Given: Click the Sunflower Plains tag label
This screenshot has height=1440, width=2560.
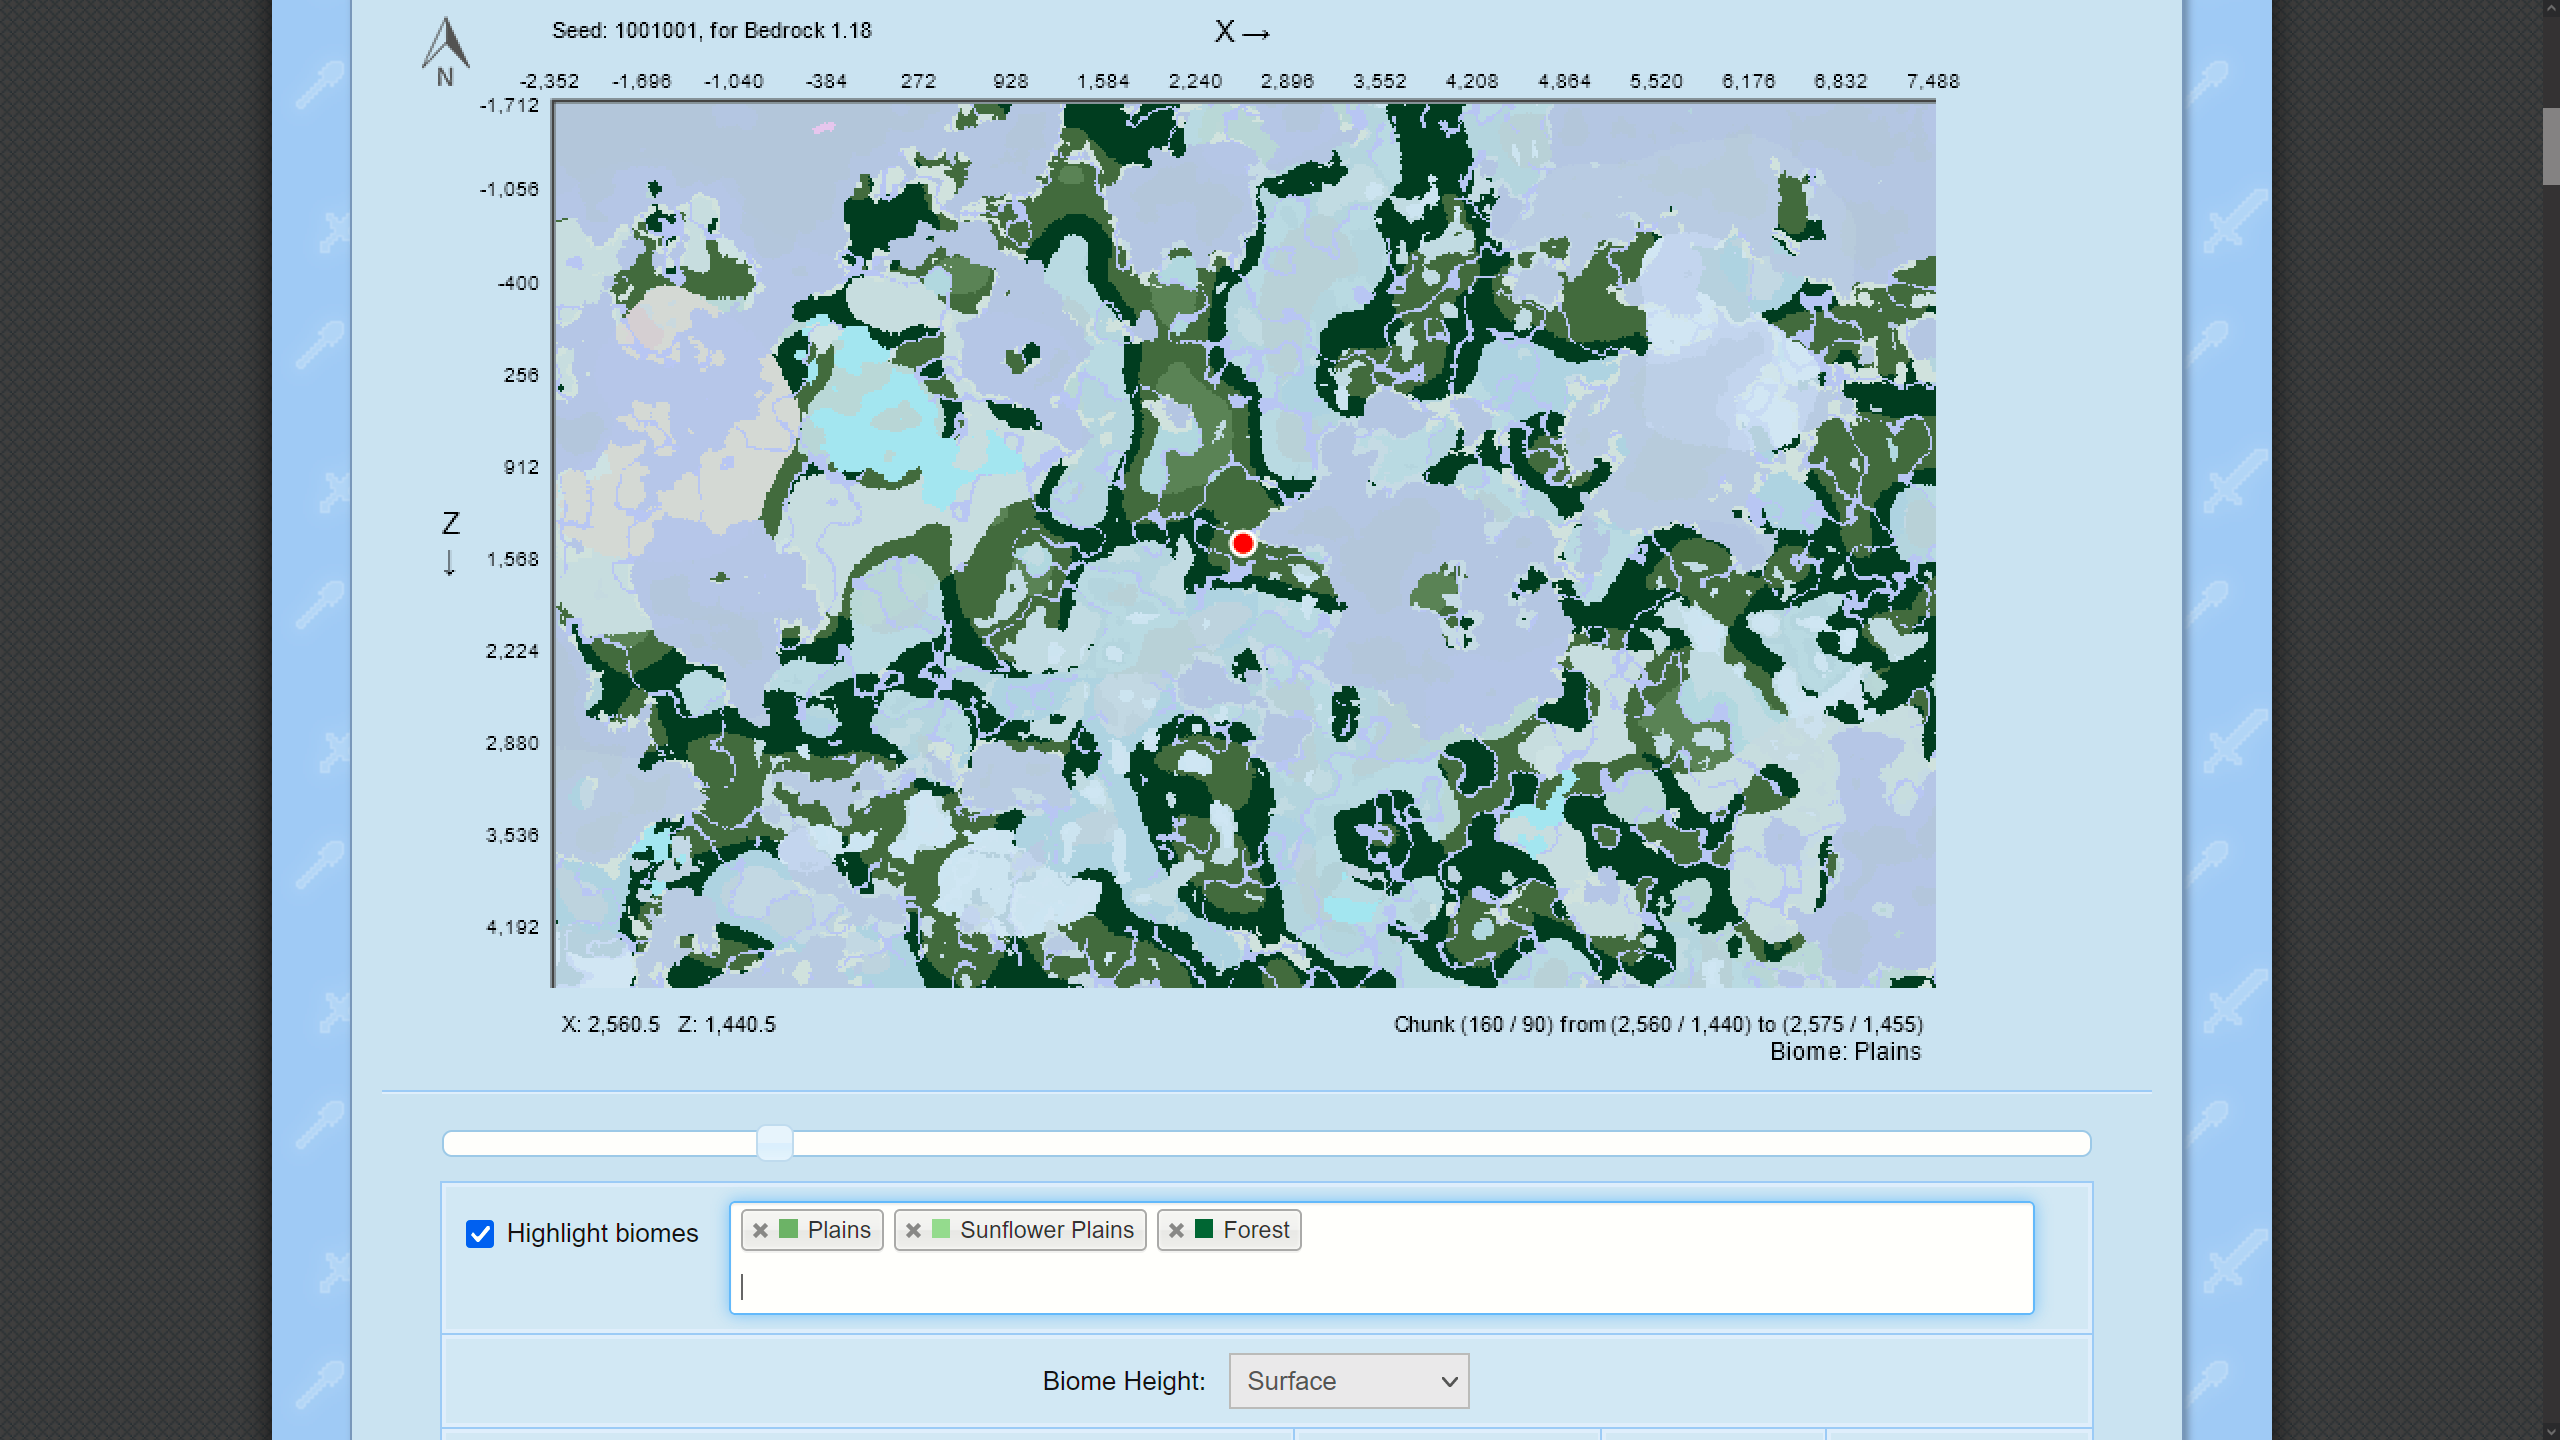Looking at the screenshot, I should pos(1046,1230).
